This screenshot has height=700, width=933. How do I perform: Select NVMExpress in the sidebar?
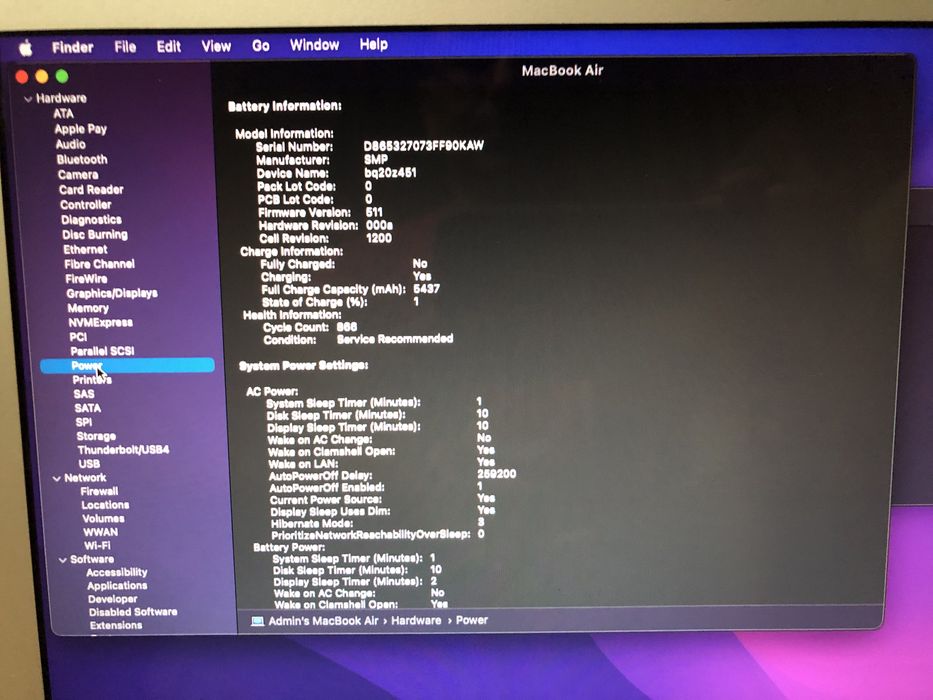pyautogui.click(x=101, y=323)
